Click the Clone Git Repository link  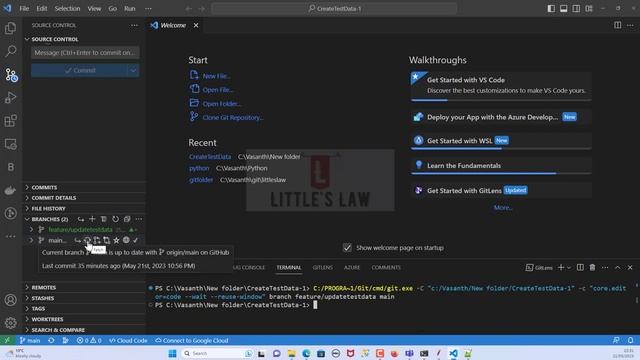[233, 118]
